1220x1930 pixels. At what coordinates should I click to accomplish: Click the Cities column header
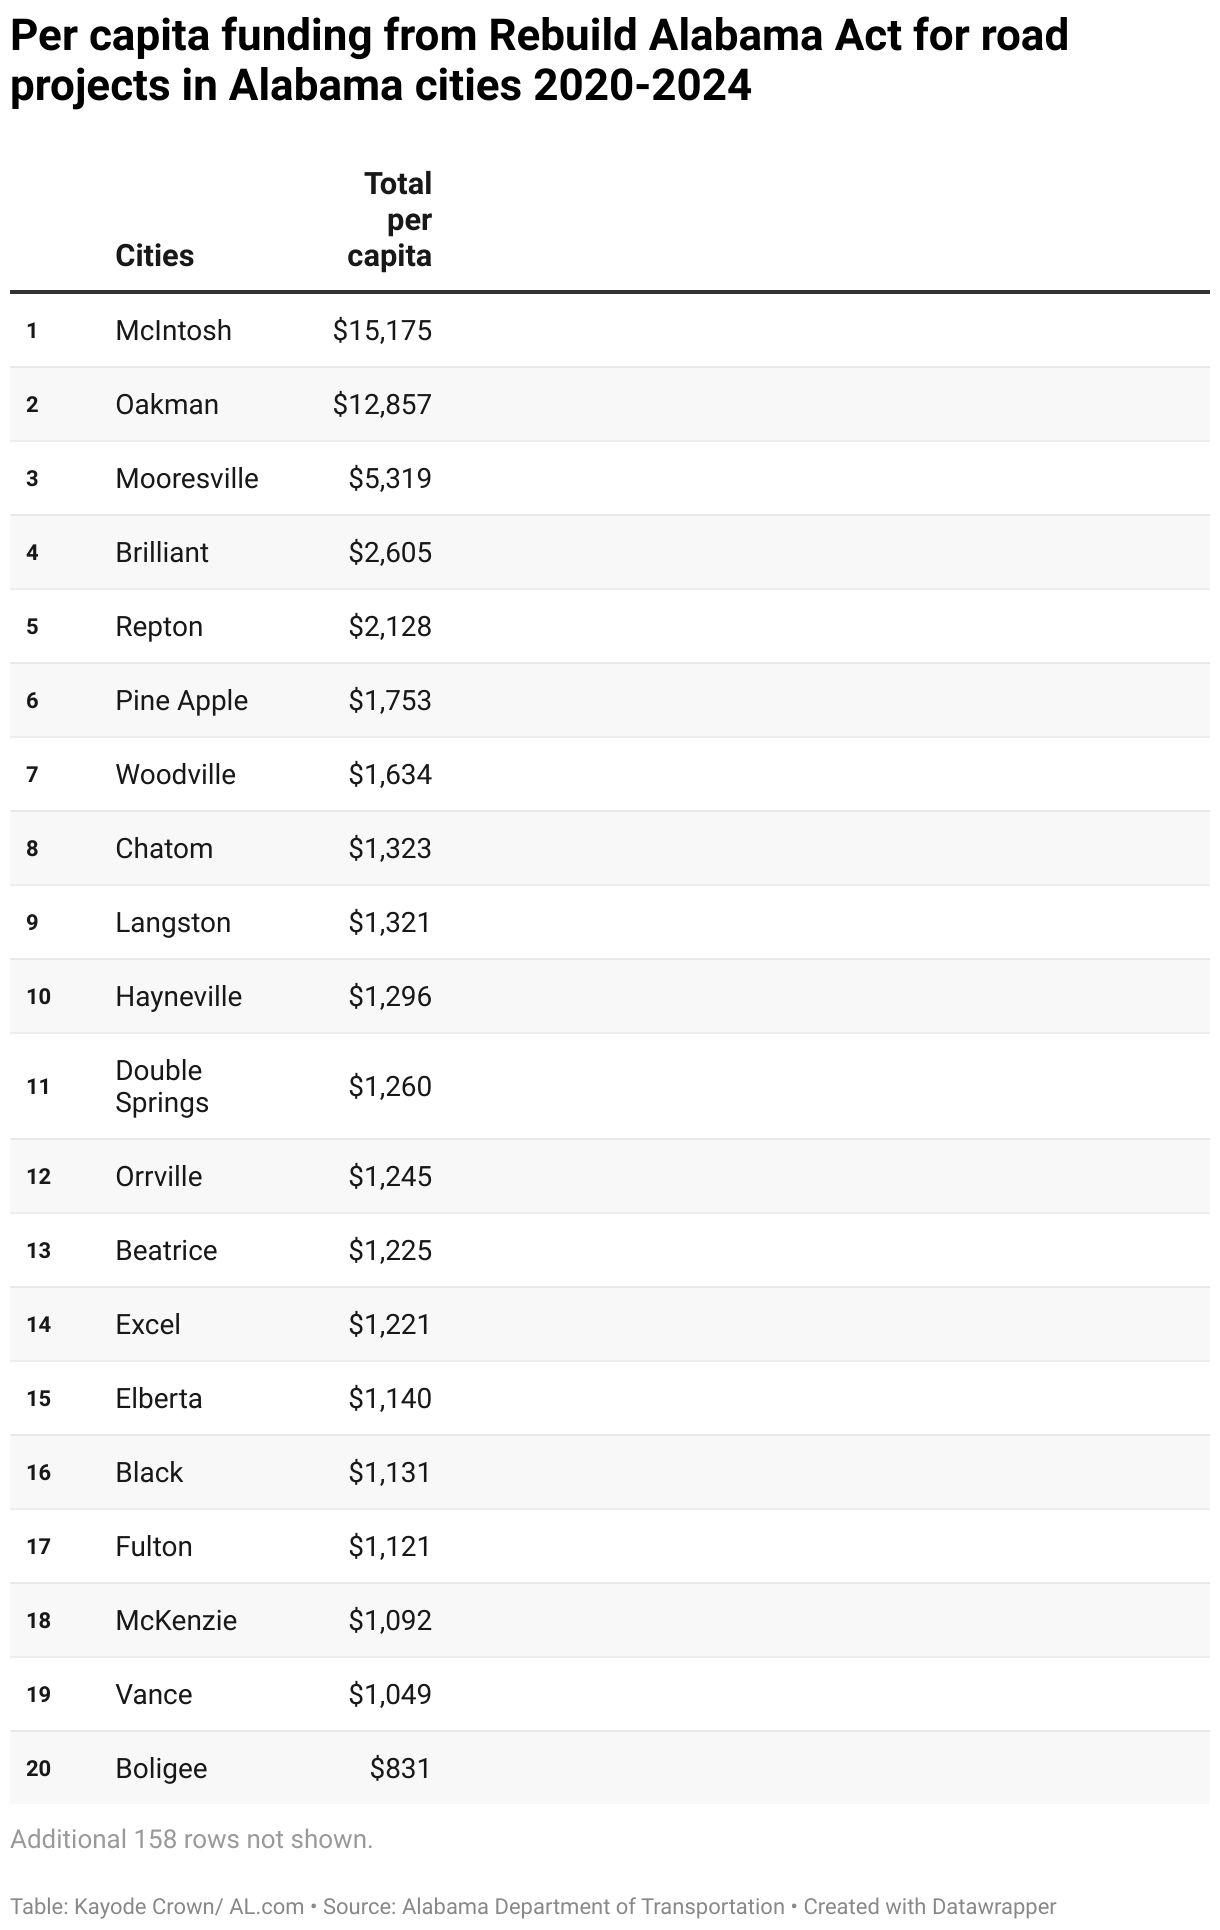tap(154, 256)
